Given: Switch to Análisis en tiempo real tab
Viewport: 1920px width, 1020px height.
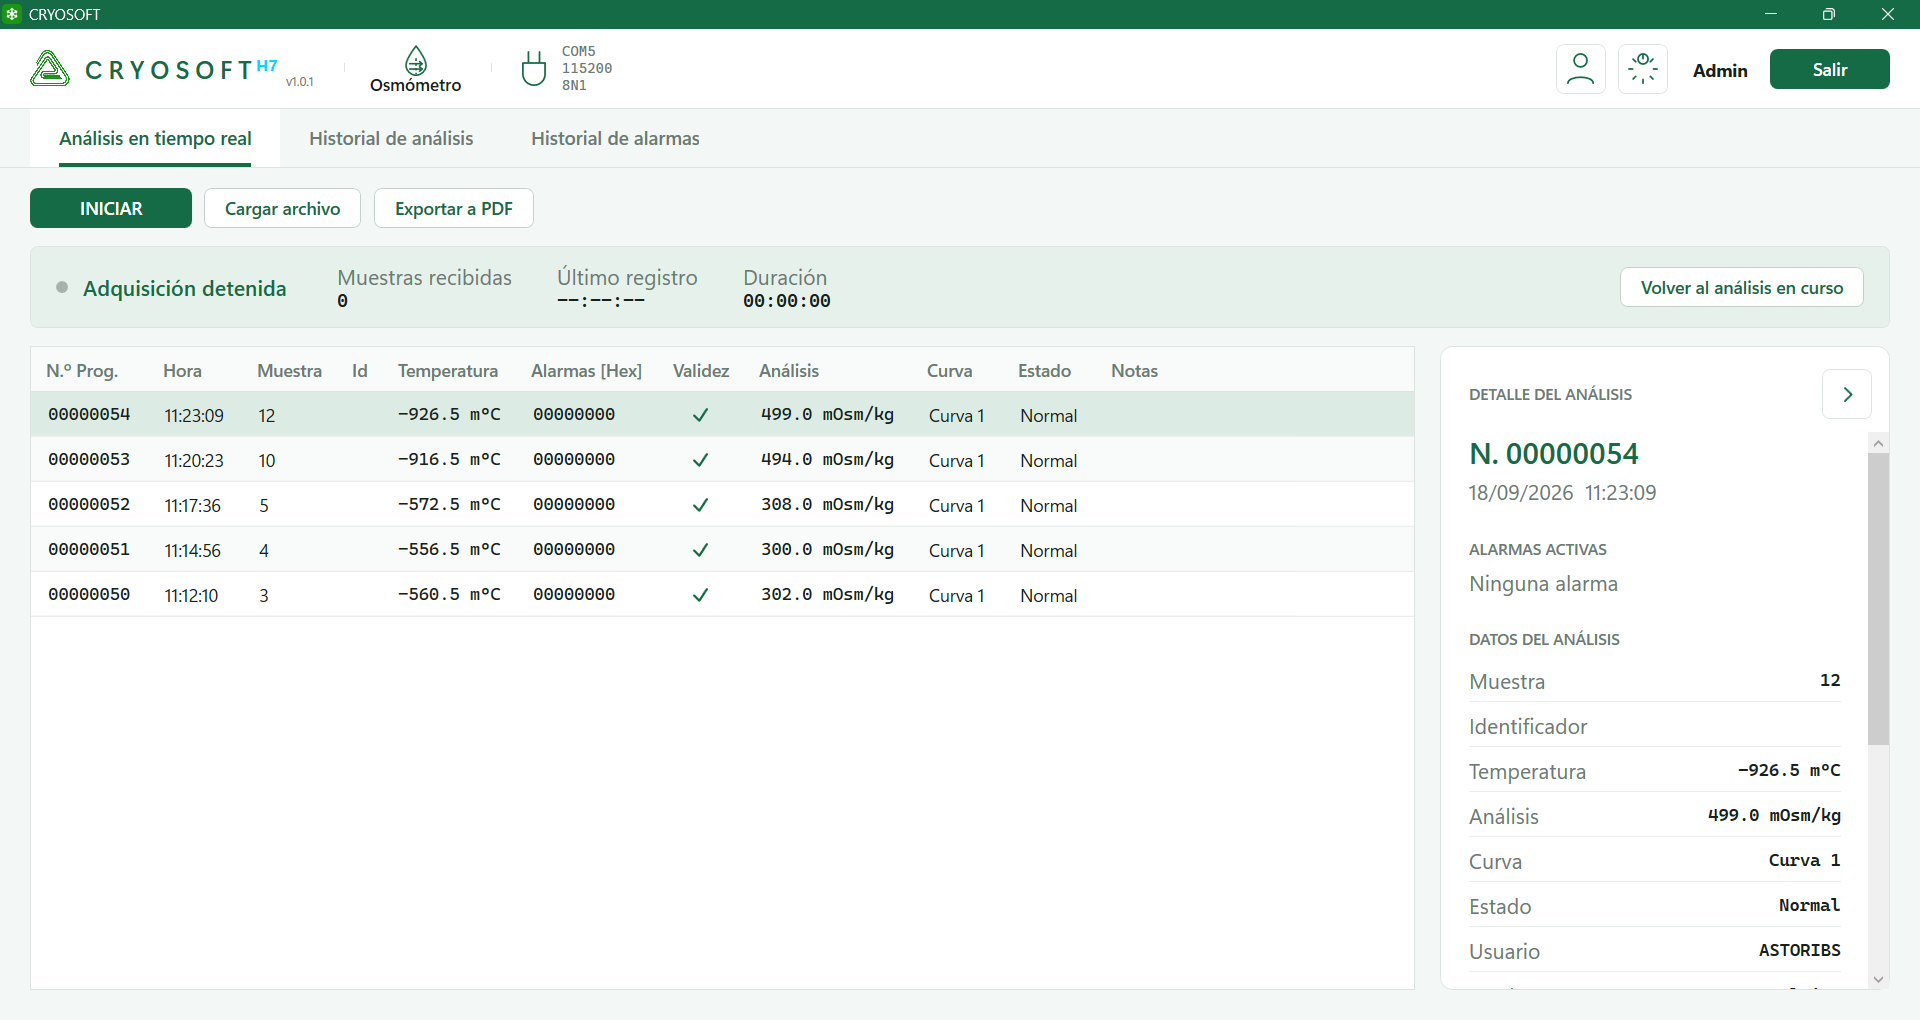Looking at the screenshot, I should [x=155, y=139].
